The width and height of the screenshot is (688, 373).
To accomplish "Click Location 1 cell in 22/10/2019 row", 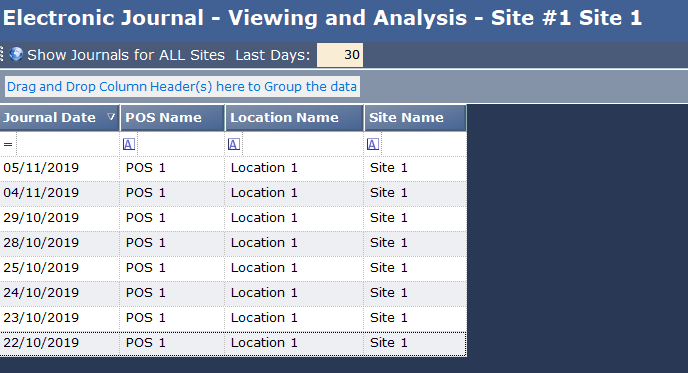I will point(294,343).
